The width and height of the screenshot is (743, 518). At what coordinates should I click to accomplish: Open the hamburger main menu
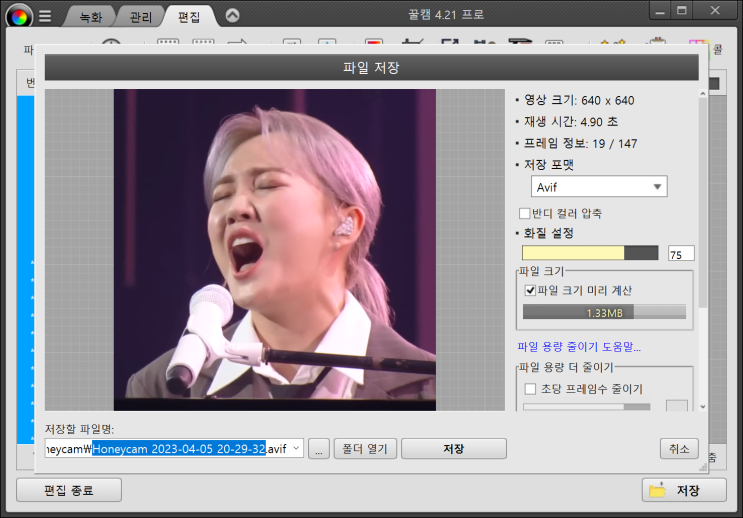45,16
